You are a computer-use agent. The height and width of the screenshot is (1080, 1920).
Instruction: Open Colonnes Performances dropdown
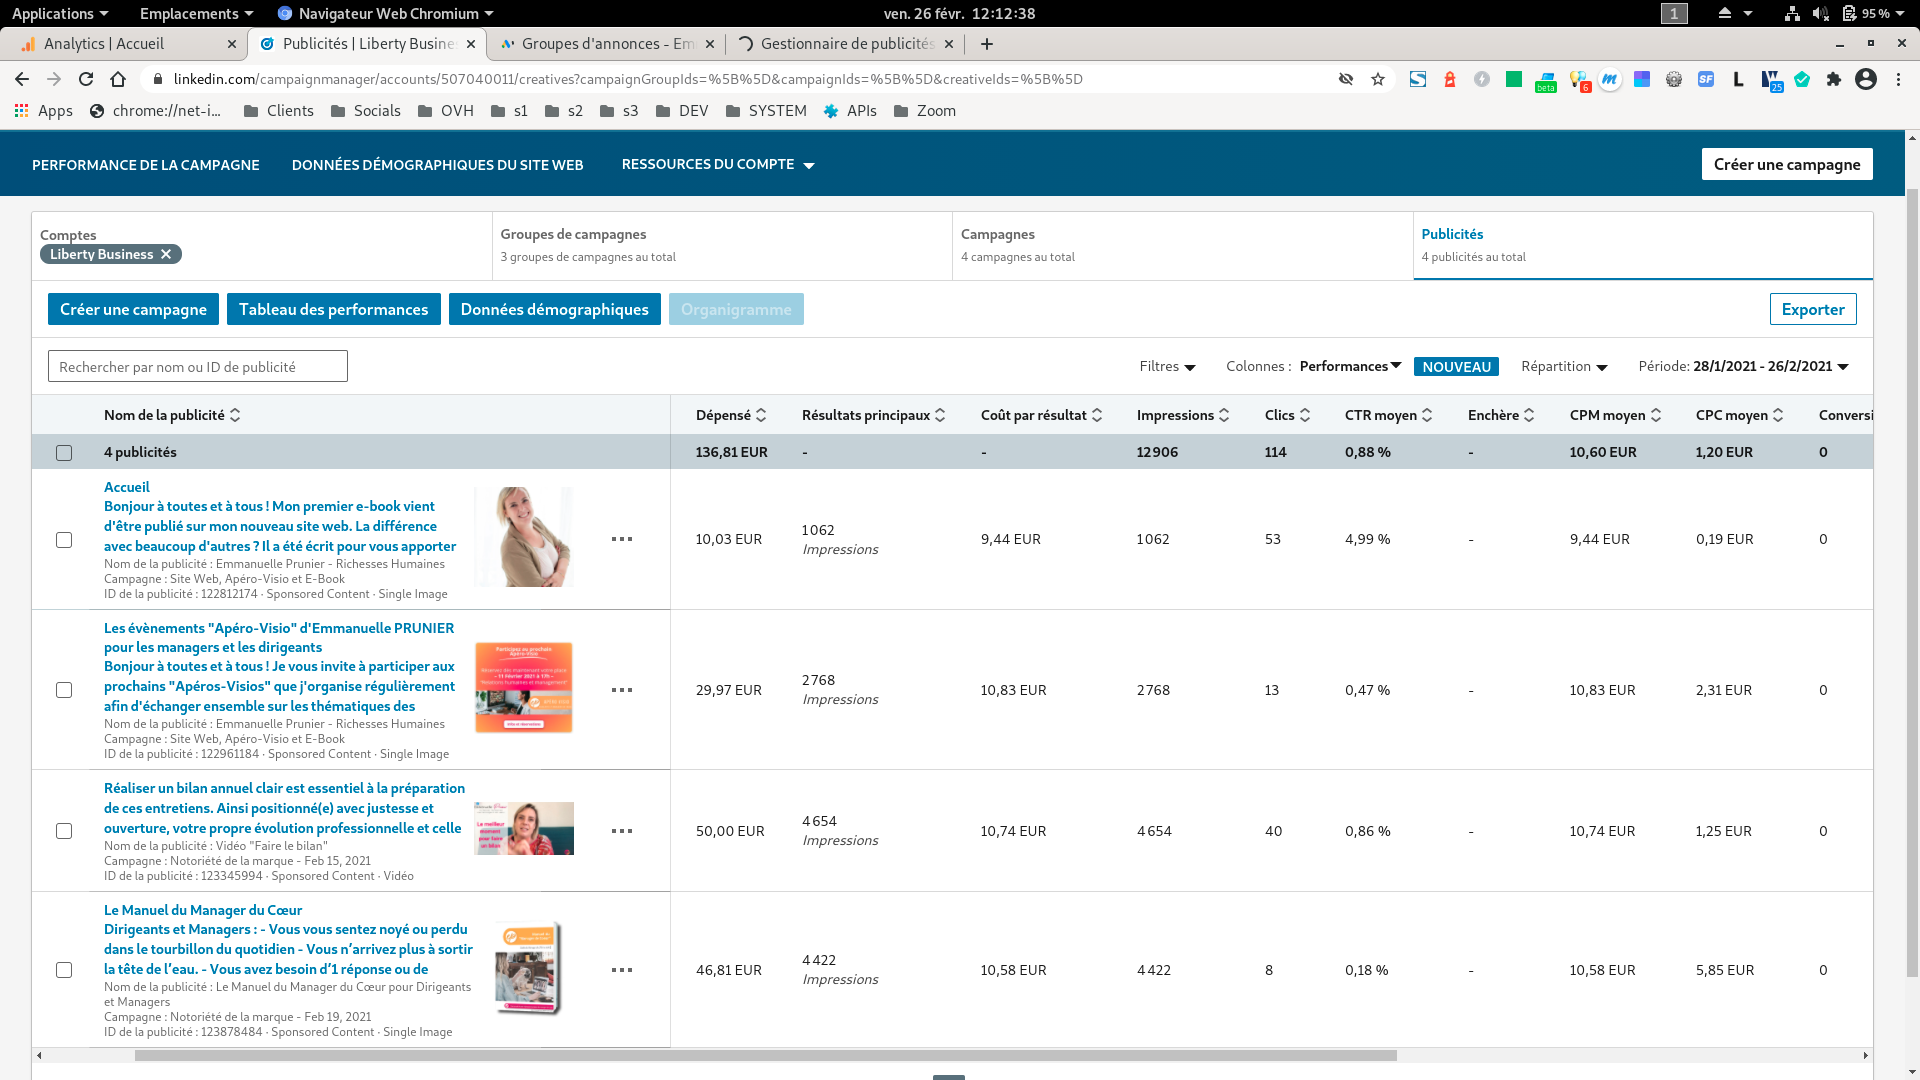coord(1351,366)
